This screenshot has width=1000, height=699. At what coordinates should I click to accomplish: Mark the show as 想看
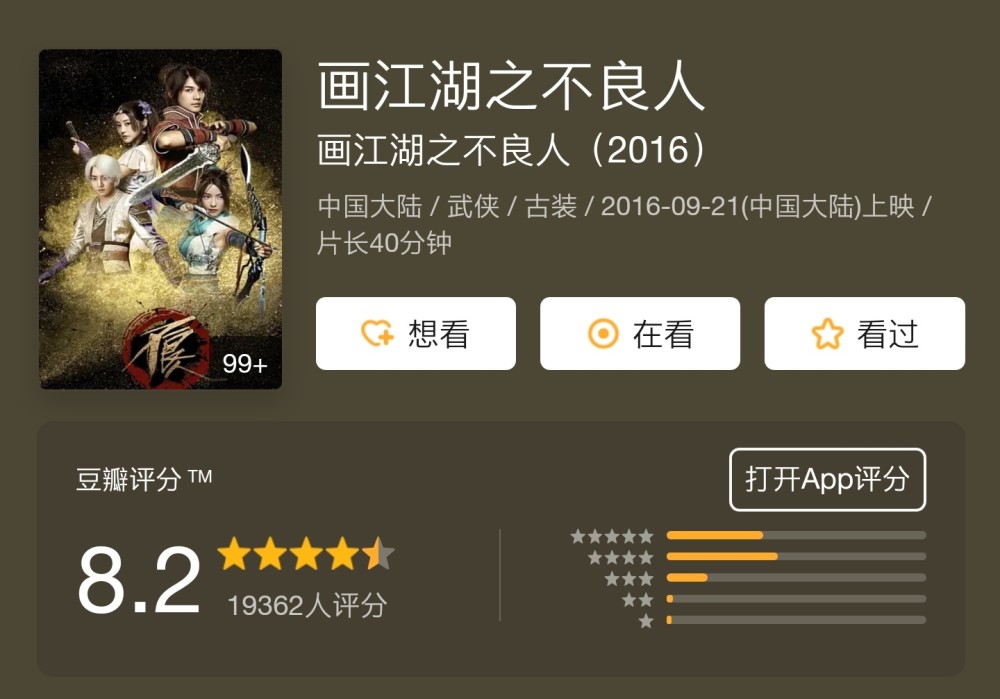point(416,334)
